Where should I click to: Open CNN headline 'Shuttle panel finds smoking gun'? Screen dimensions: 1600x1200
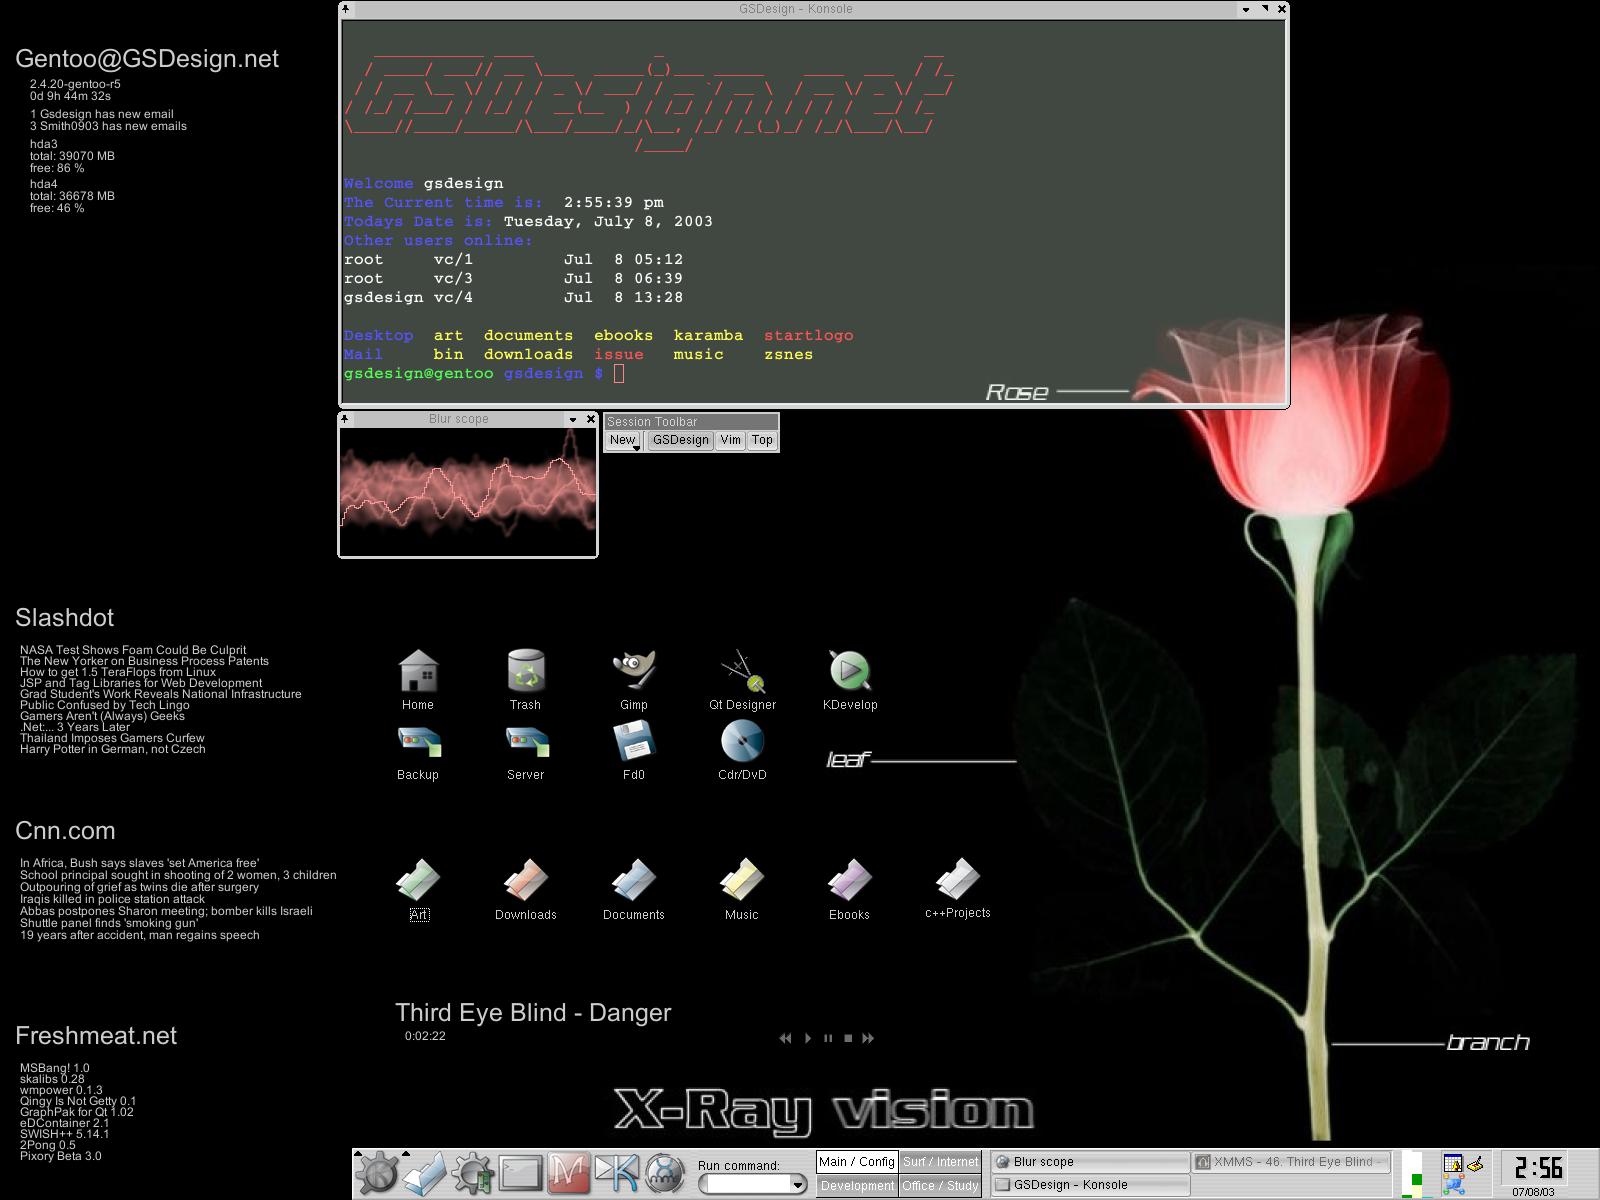pyautogui.click(x=109, y=923)
